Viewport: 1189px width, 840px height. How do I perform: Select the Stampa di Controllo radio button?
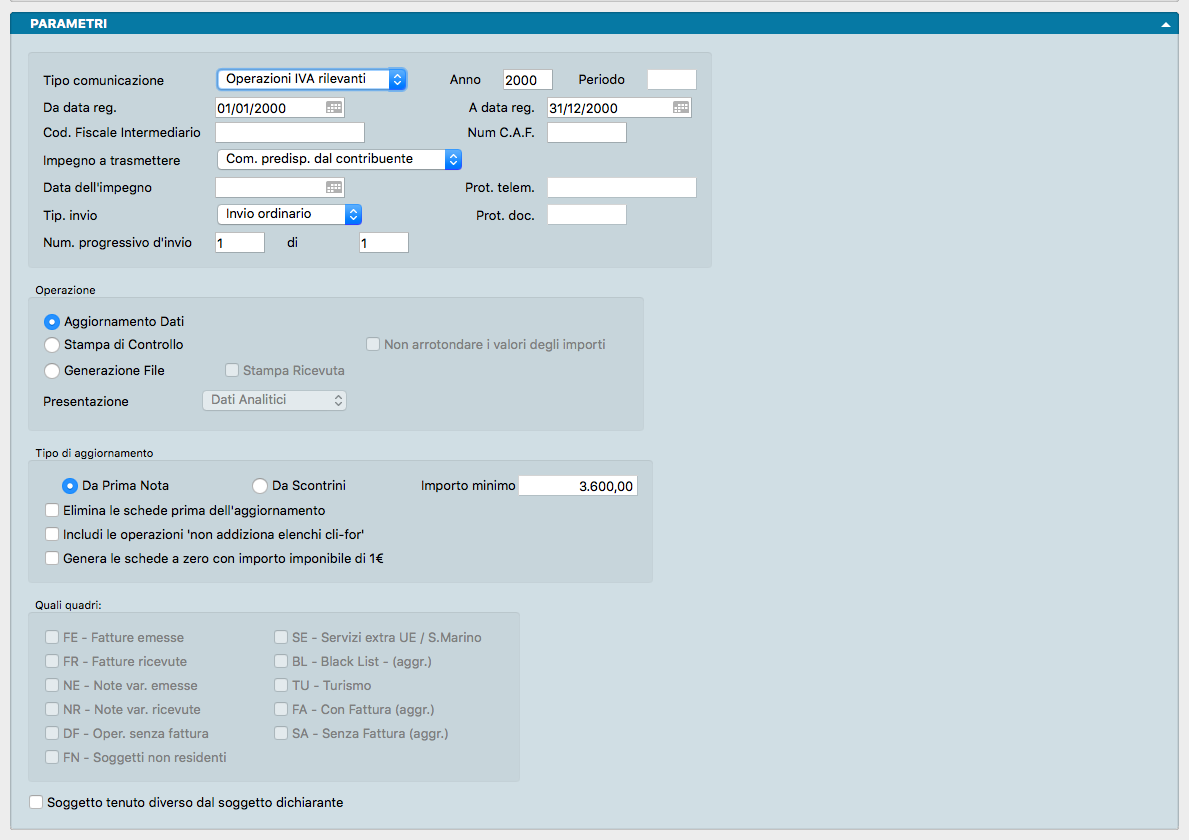click(52, 345)
